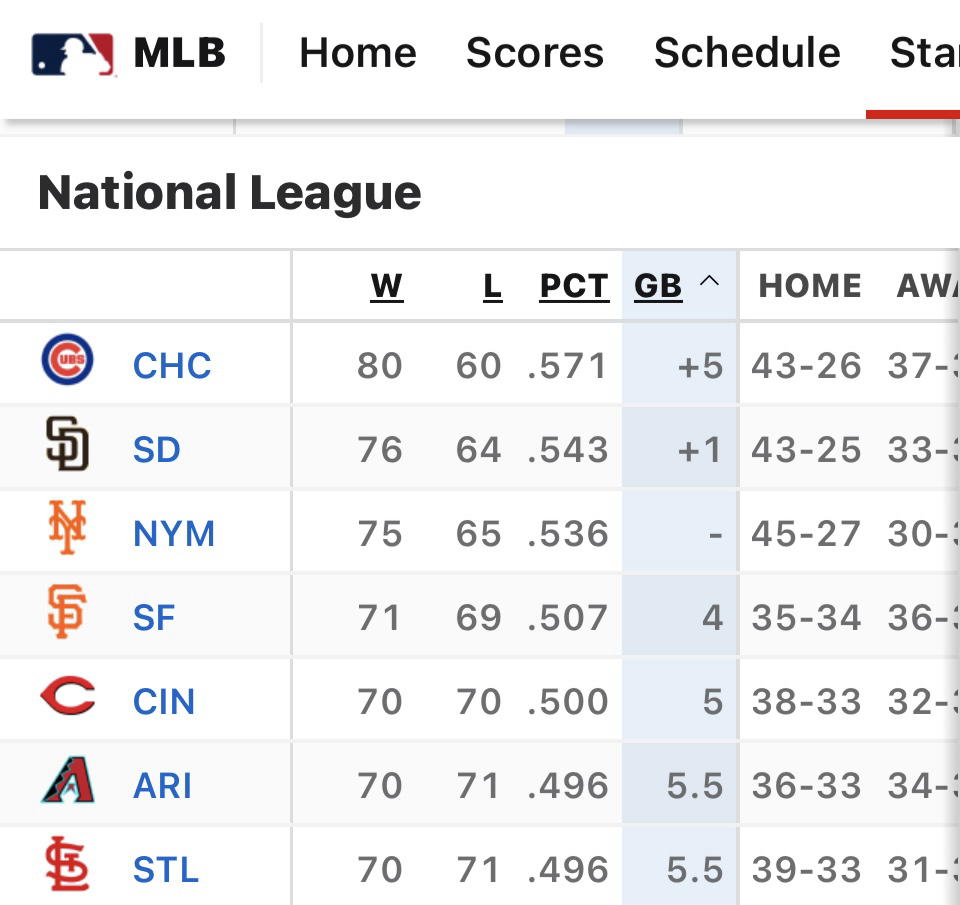The image size is (960, 905).
Task: Click the St. Louis Cardinals logo
Action: tap(67, 865)
